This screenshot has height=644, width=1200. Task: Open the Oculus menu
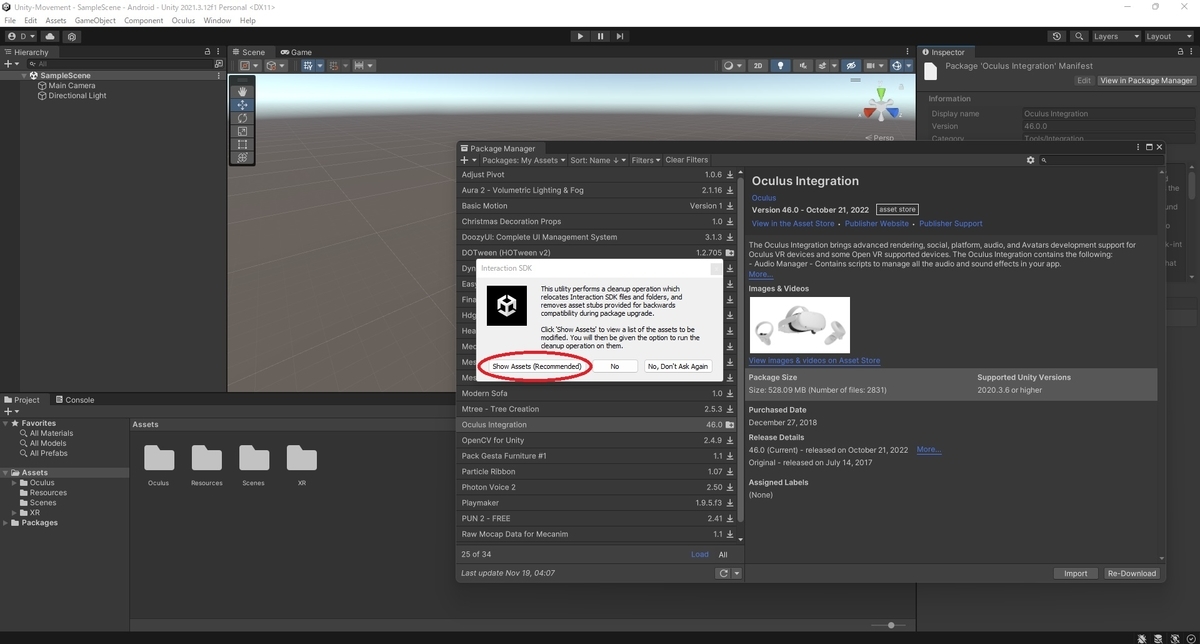(183, 20)
